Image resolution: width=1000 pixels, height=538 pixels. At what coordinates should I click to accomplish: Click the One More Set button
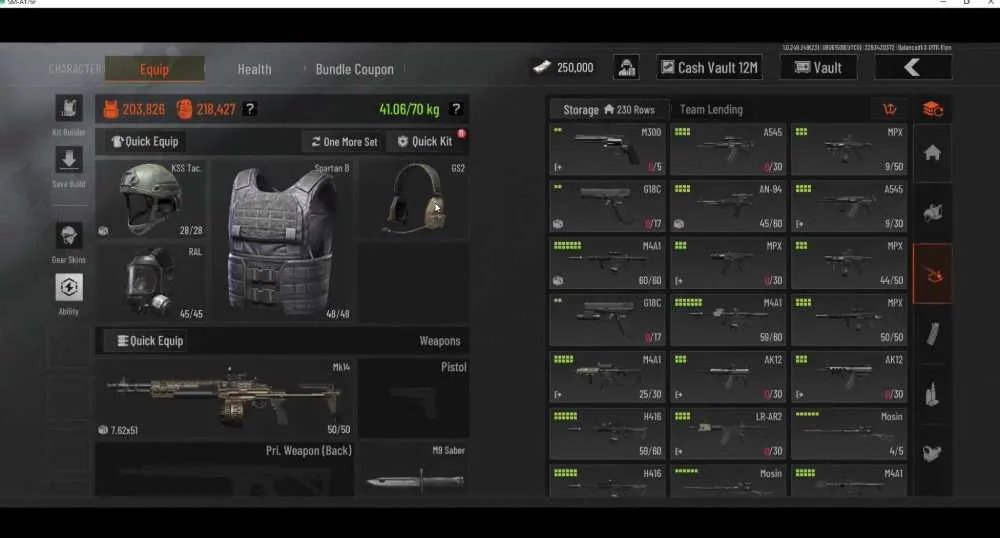(x=344, y=142)
